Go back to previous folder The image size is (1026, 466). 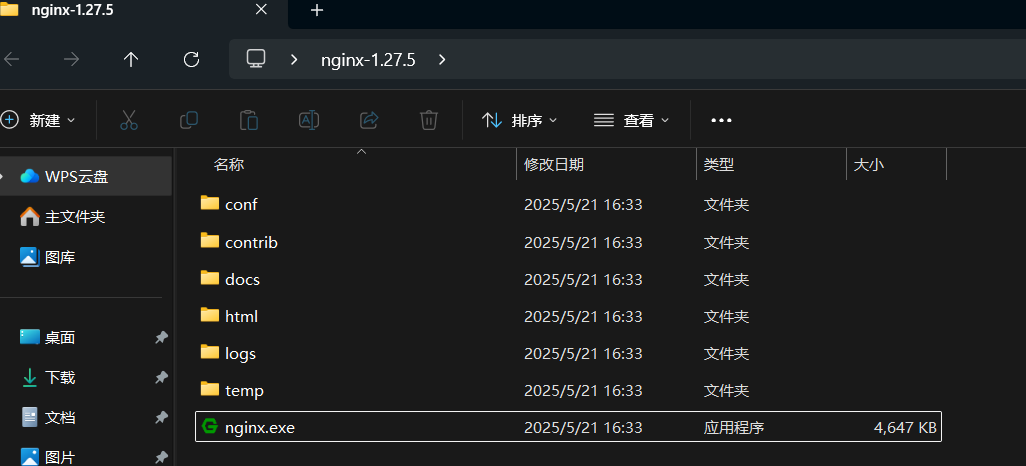11,60
